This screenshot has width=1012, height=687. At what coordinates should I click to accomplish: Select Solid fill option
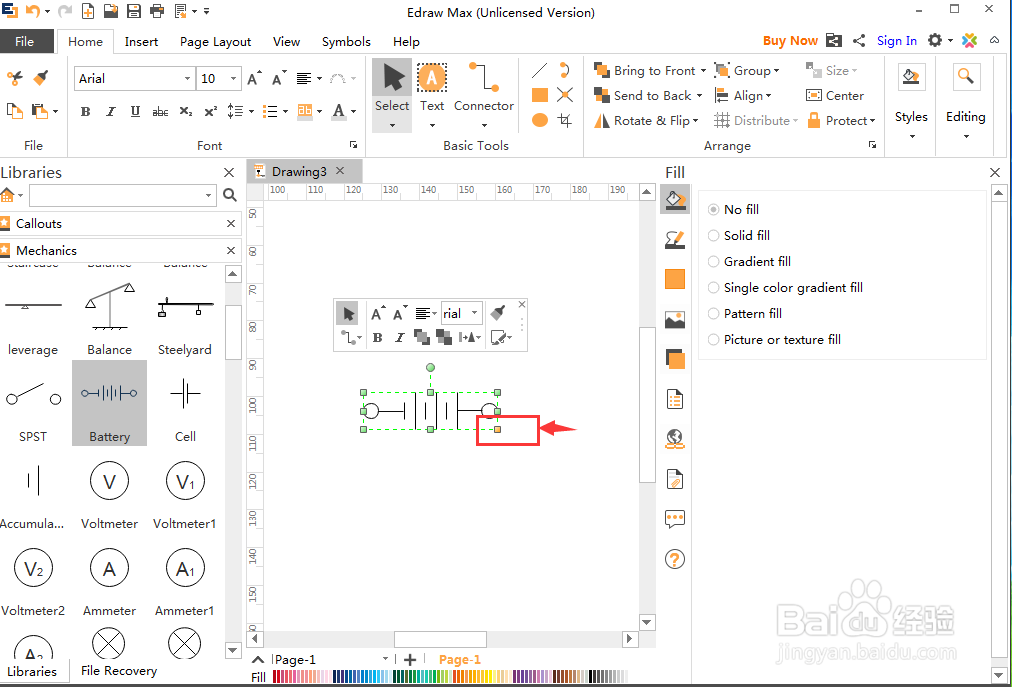point(738,236)
